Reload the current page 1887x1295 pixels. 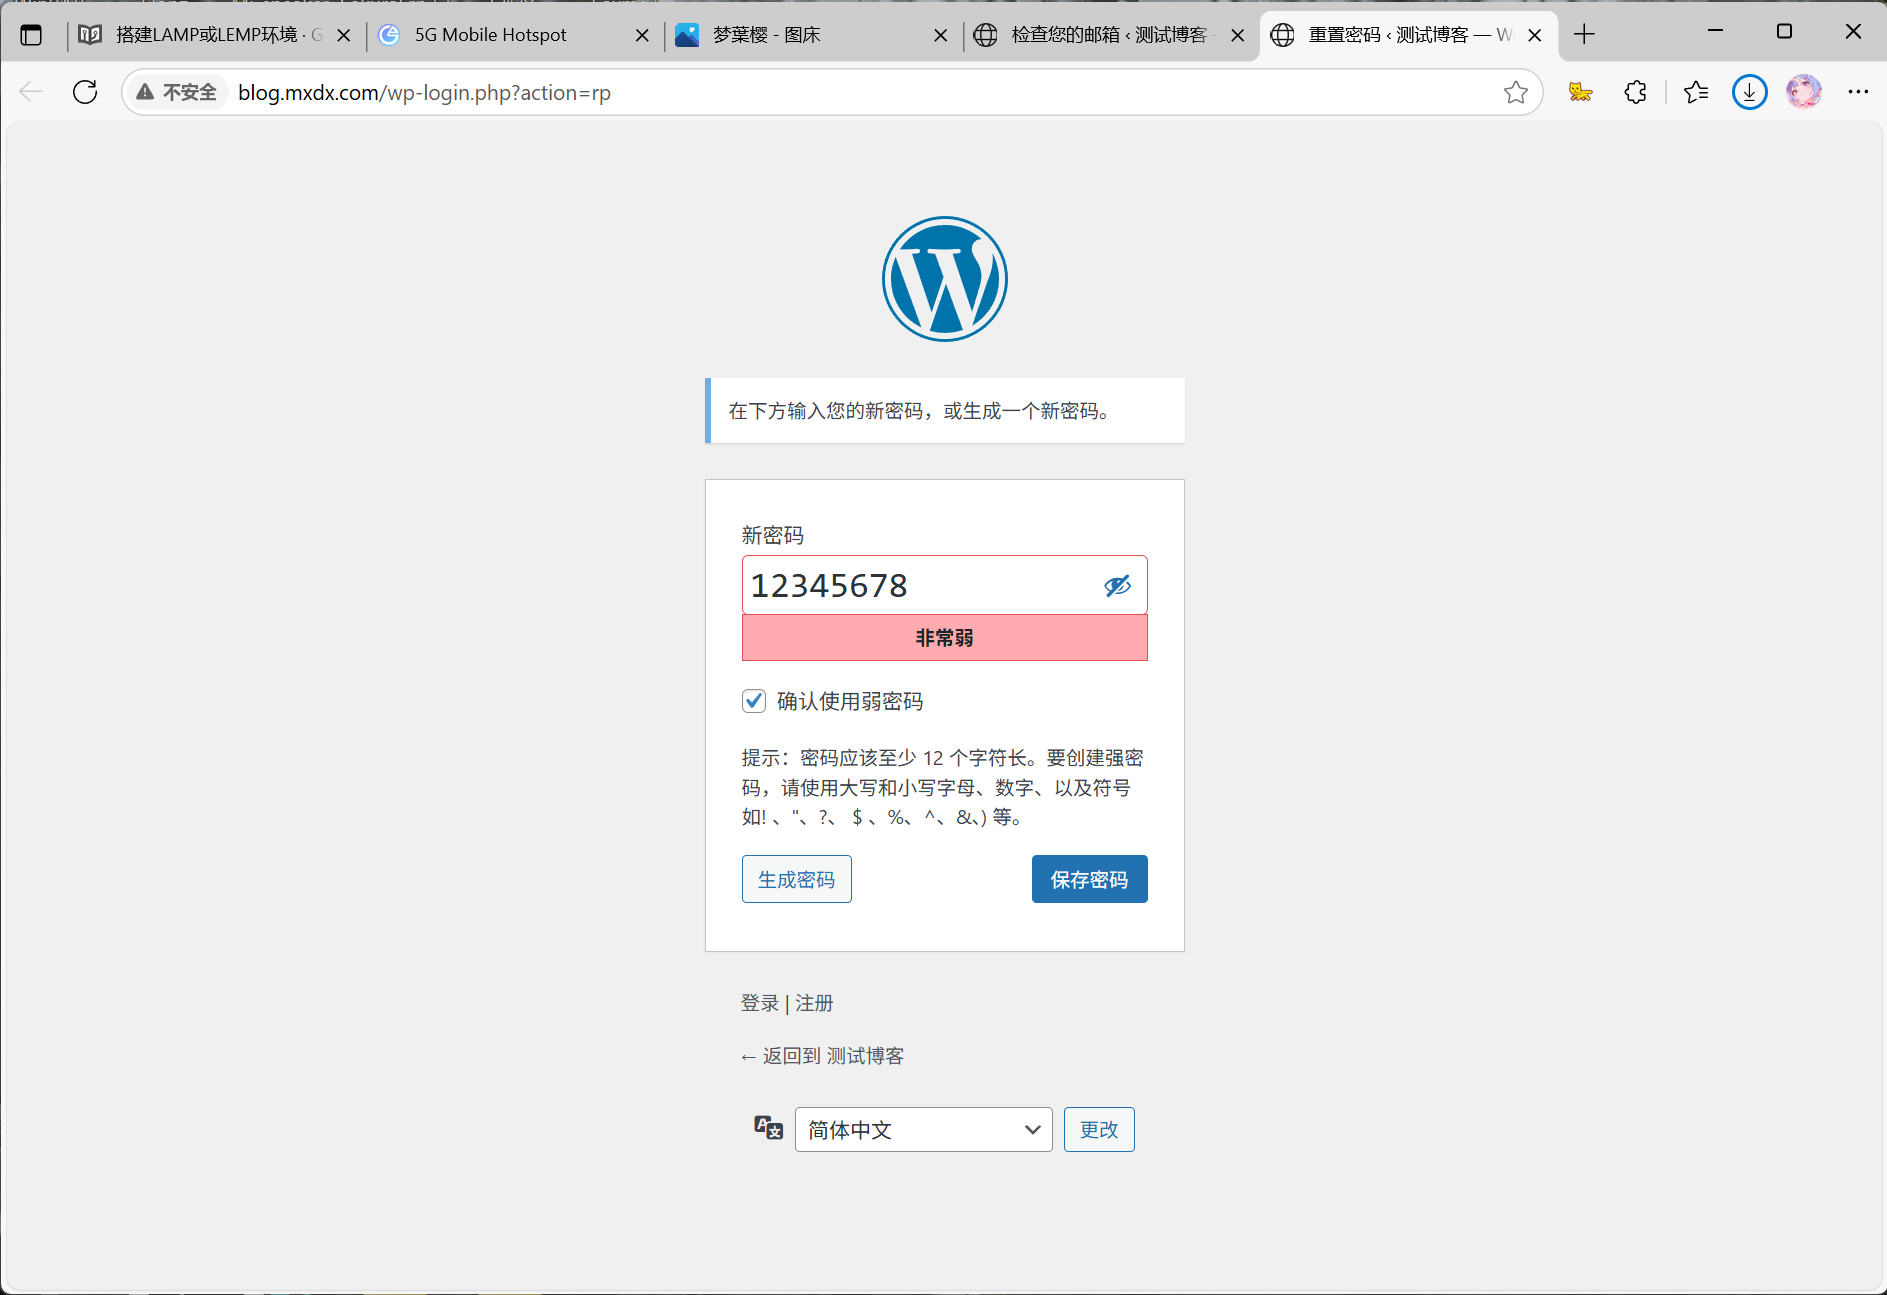[x=85, y=92]
